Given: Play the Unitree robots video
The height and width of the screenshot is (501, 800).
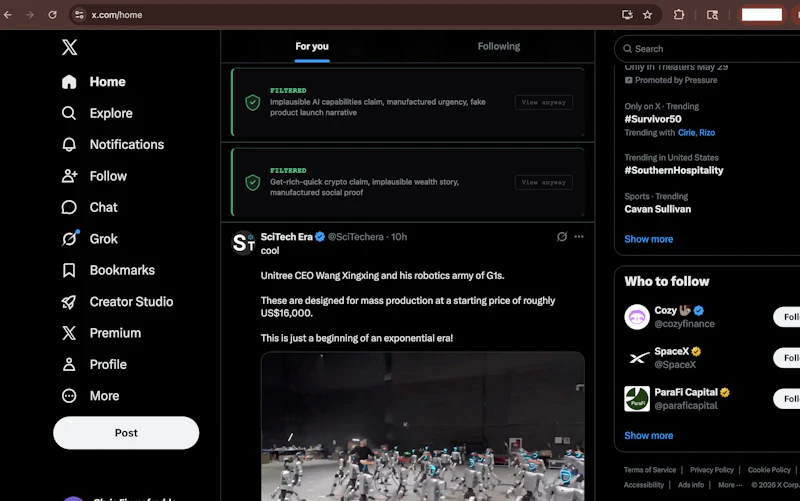Looking at the screenshot, I should 422,427.
